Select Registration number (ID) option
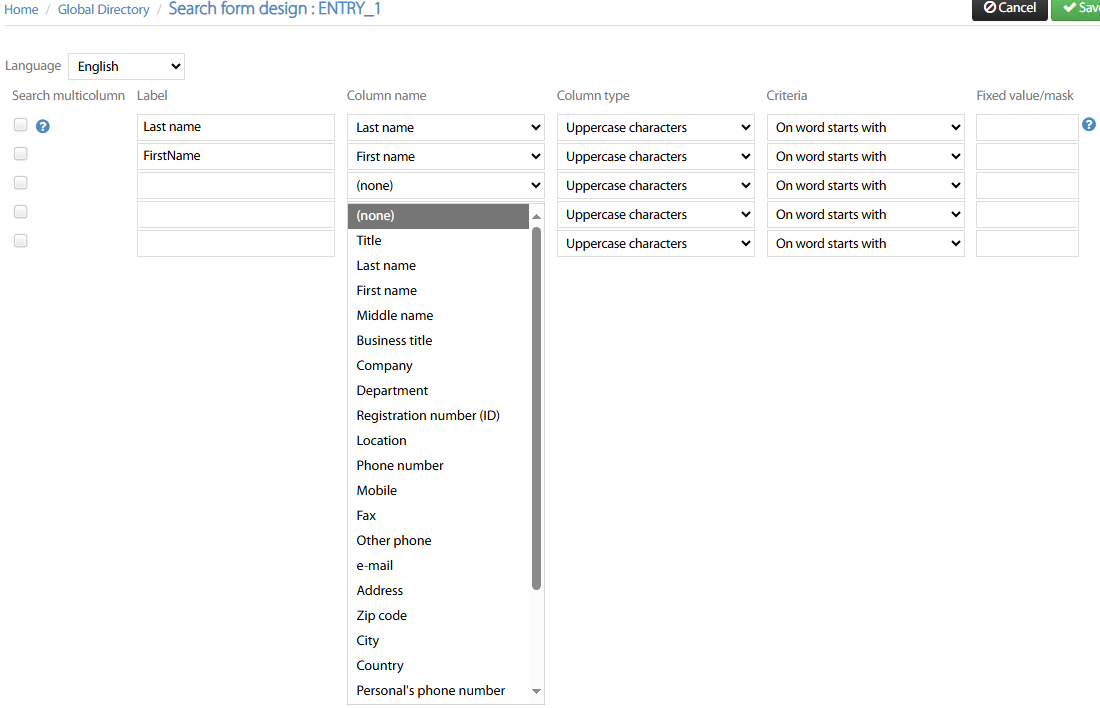 click(x=428, y=416)
